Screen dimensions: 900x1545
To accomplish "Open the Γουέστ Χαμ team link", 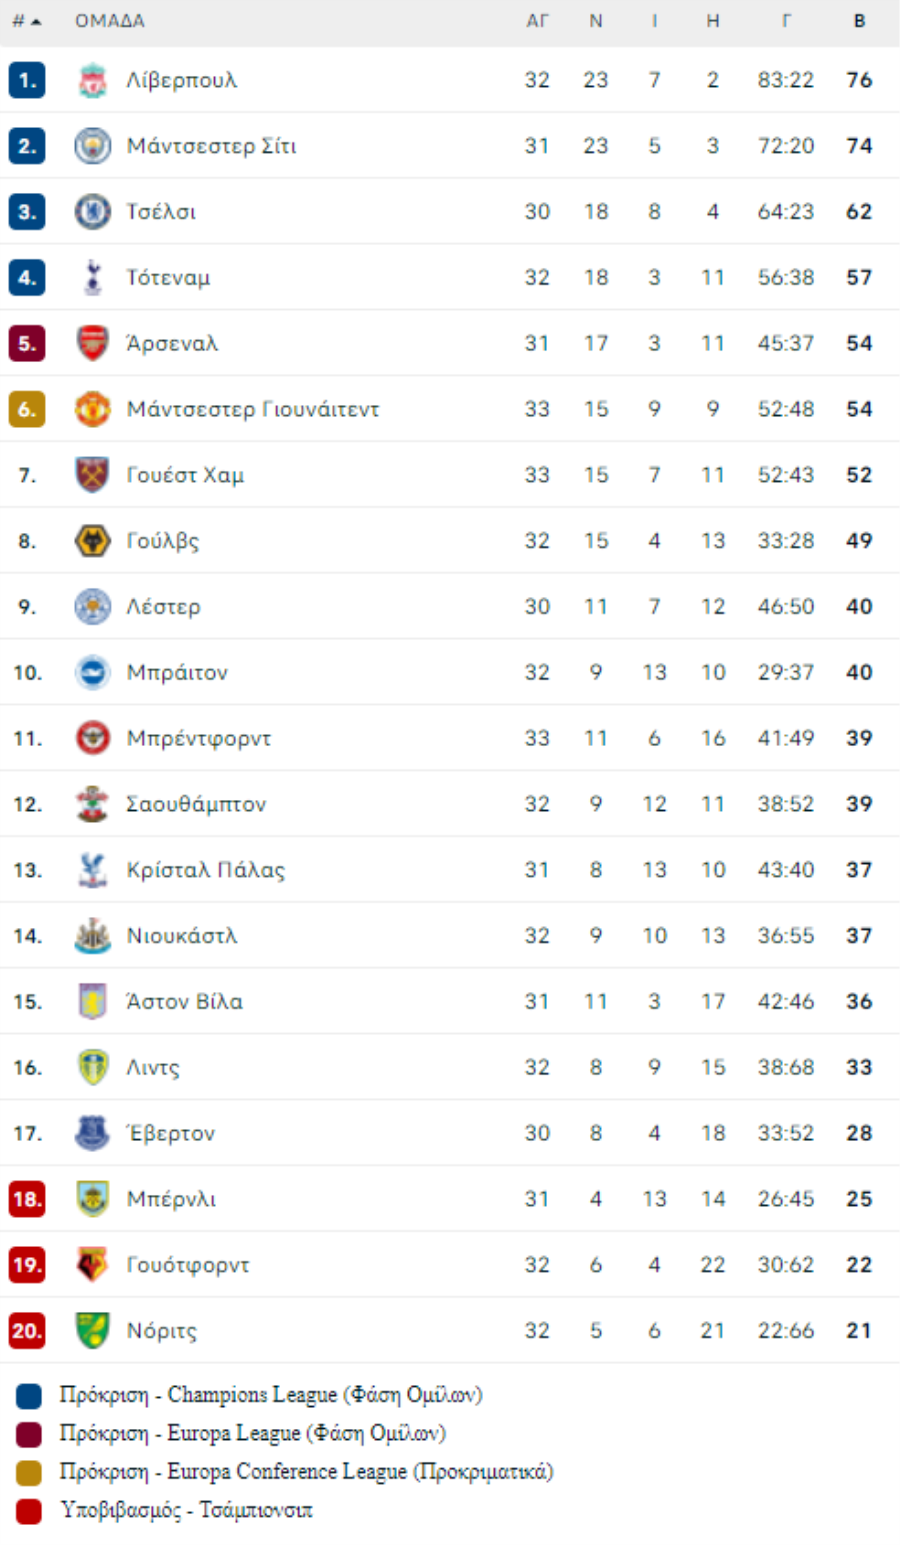I will click(185, 475).
